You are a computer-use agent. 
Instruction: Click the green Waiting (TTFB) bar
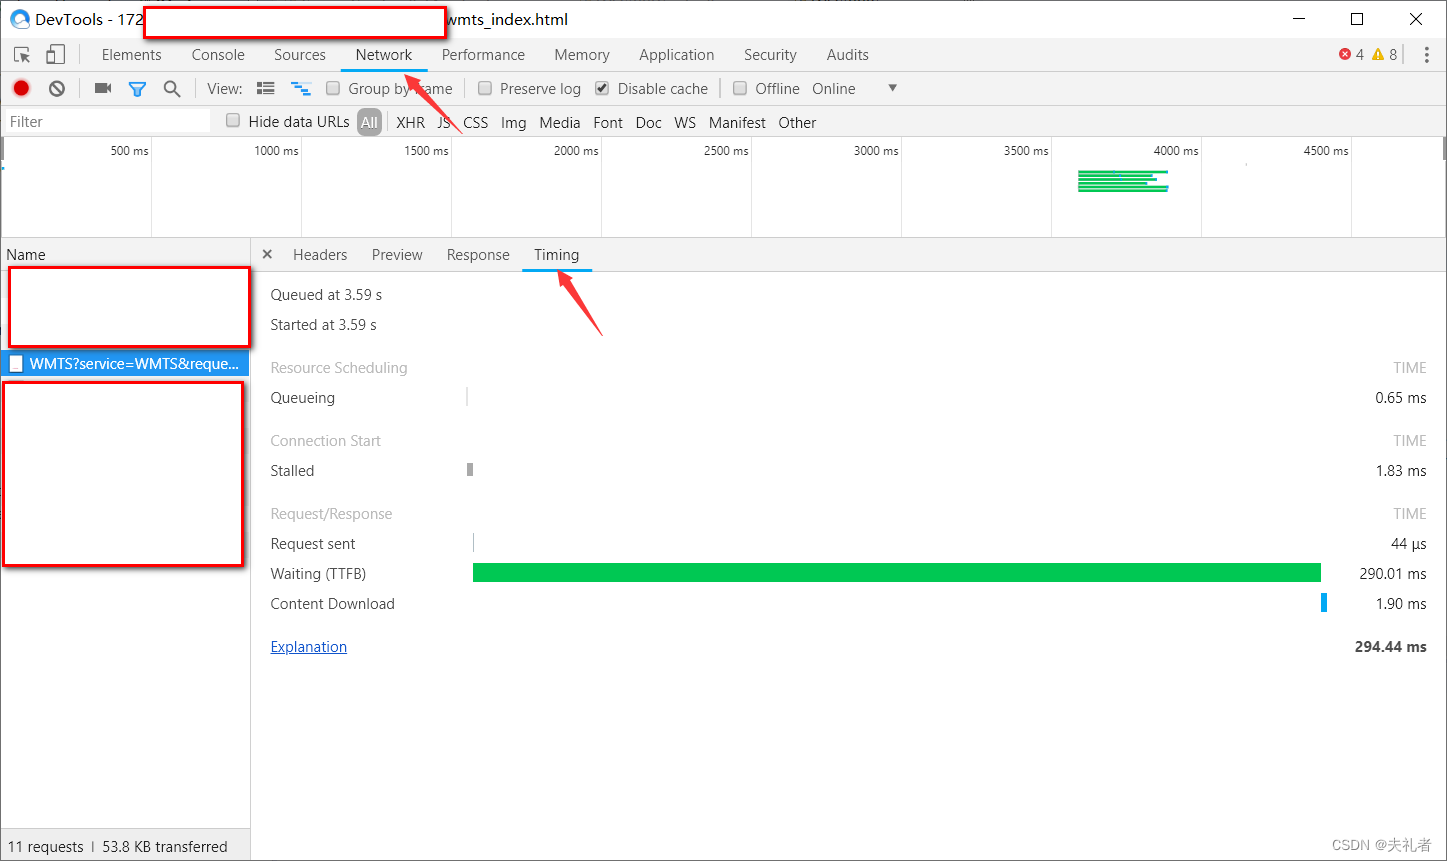coord(897,573)
